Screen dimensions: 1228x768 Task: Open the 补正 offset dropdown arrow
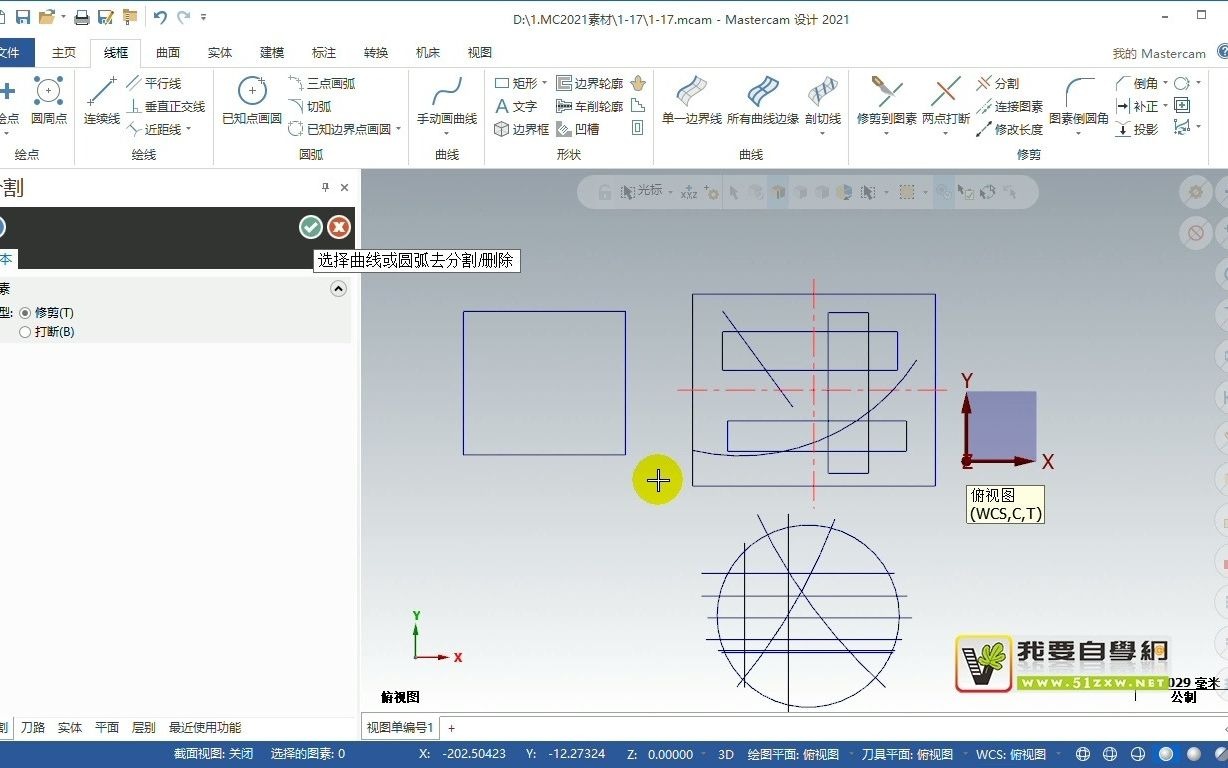point(1165,106)
